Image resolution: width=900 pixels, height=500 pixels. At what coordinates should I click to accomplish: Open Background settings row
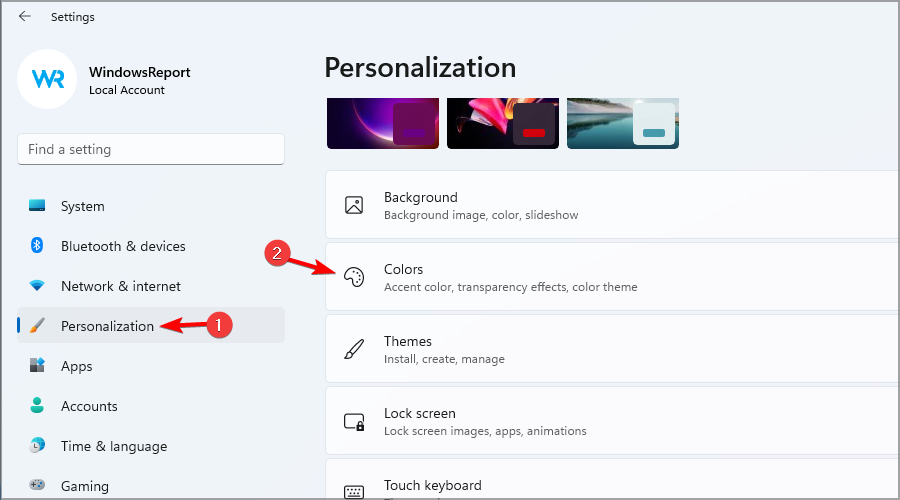click(612, 205)
